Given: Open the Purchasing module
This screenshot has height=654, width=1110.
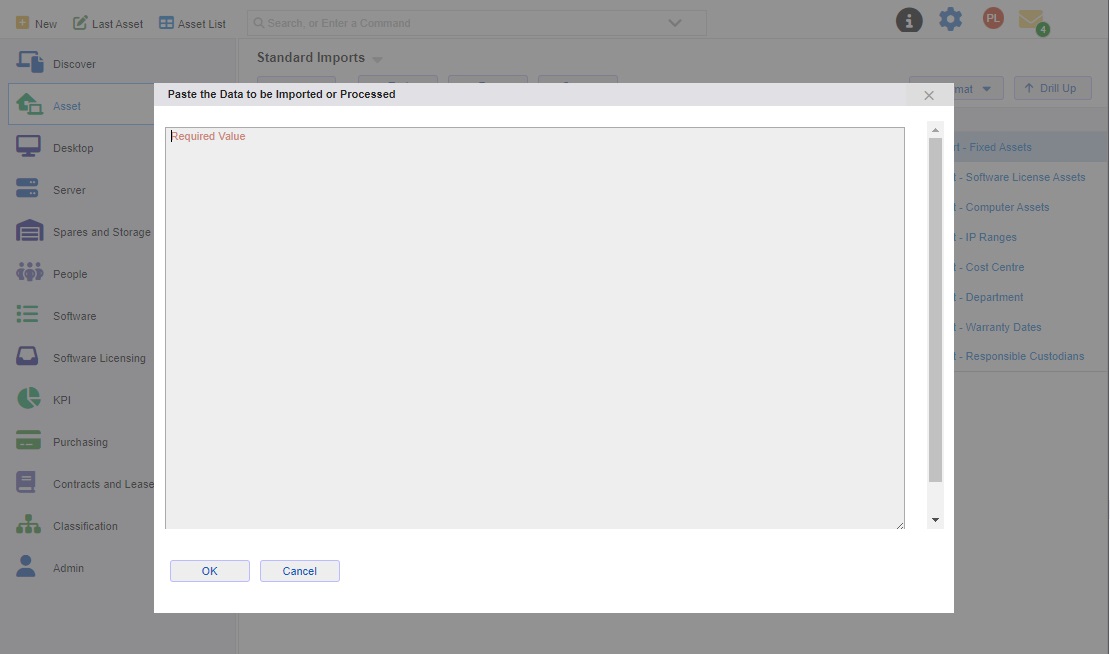Looking at the screenshot, I should tap(27, 440).
